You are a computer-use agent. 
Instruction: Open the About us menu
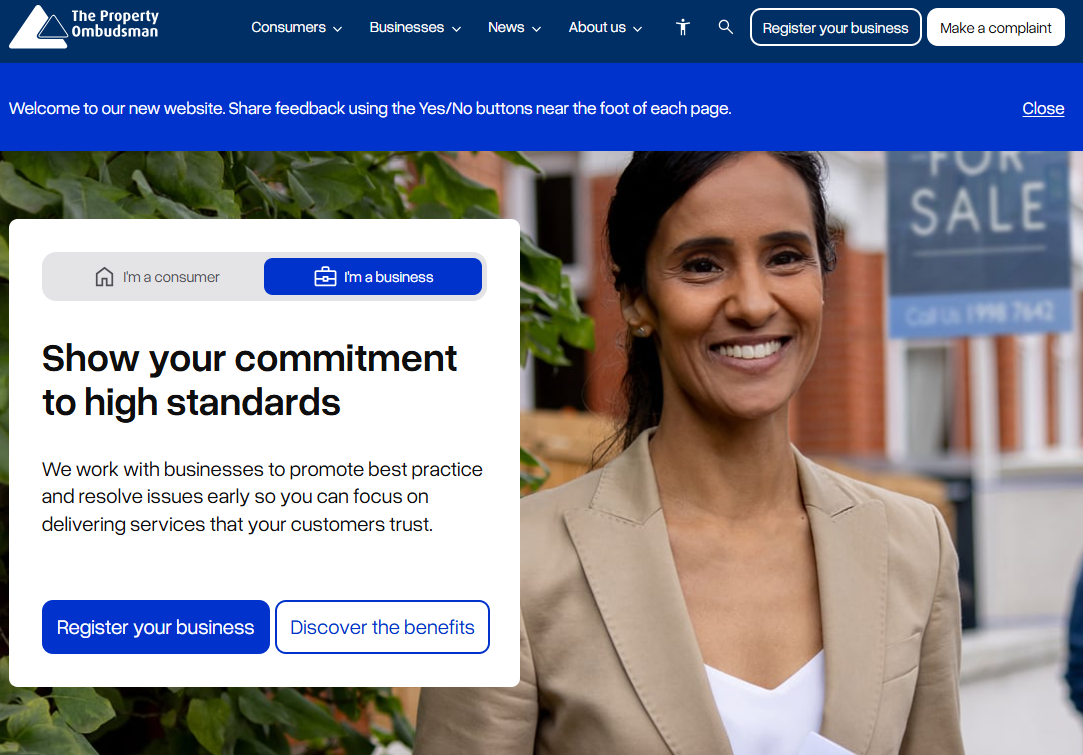[x=606, y=28]
